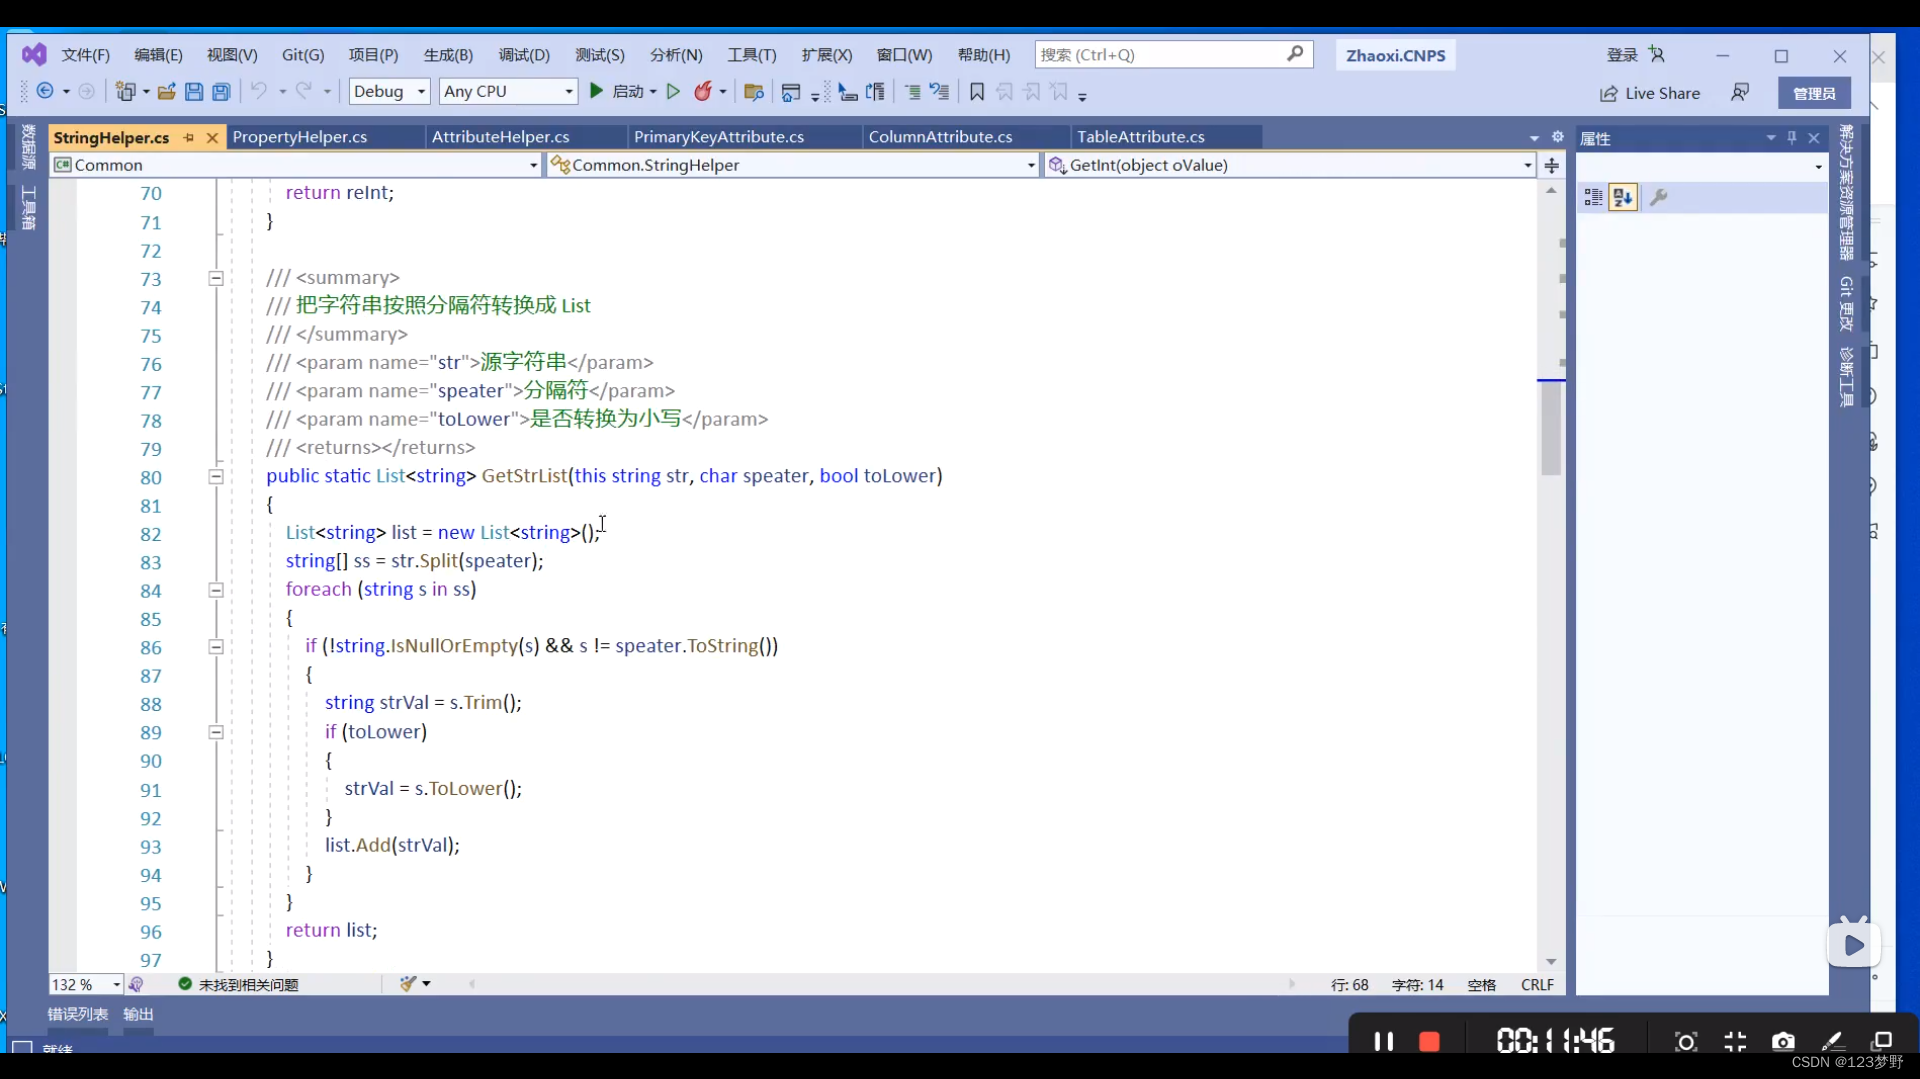
Task: Collapse the summary comment at line 73
Action: (x=215, y=278)
